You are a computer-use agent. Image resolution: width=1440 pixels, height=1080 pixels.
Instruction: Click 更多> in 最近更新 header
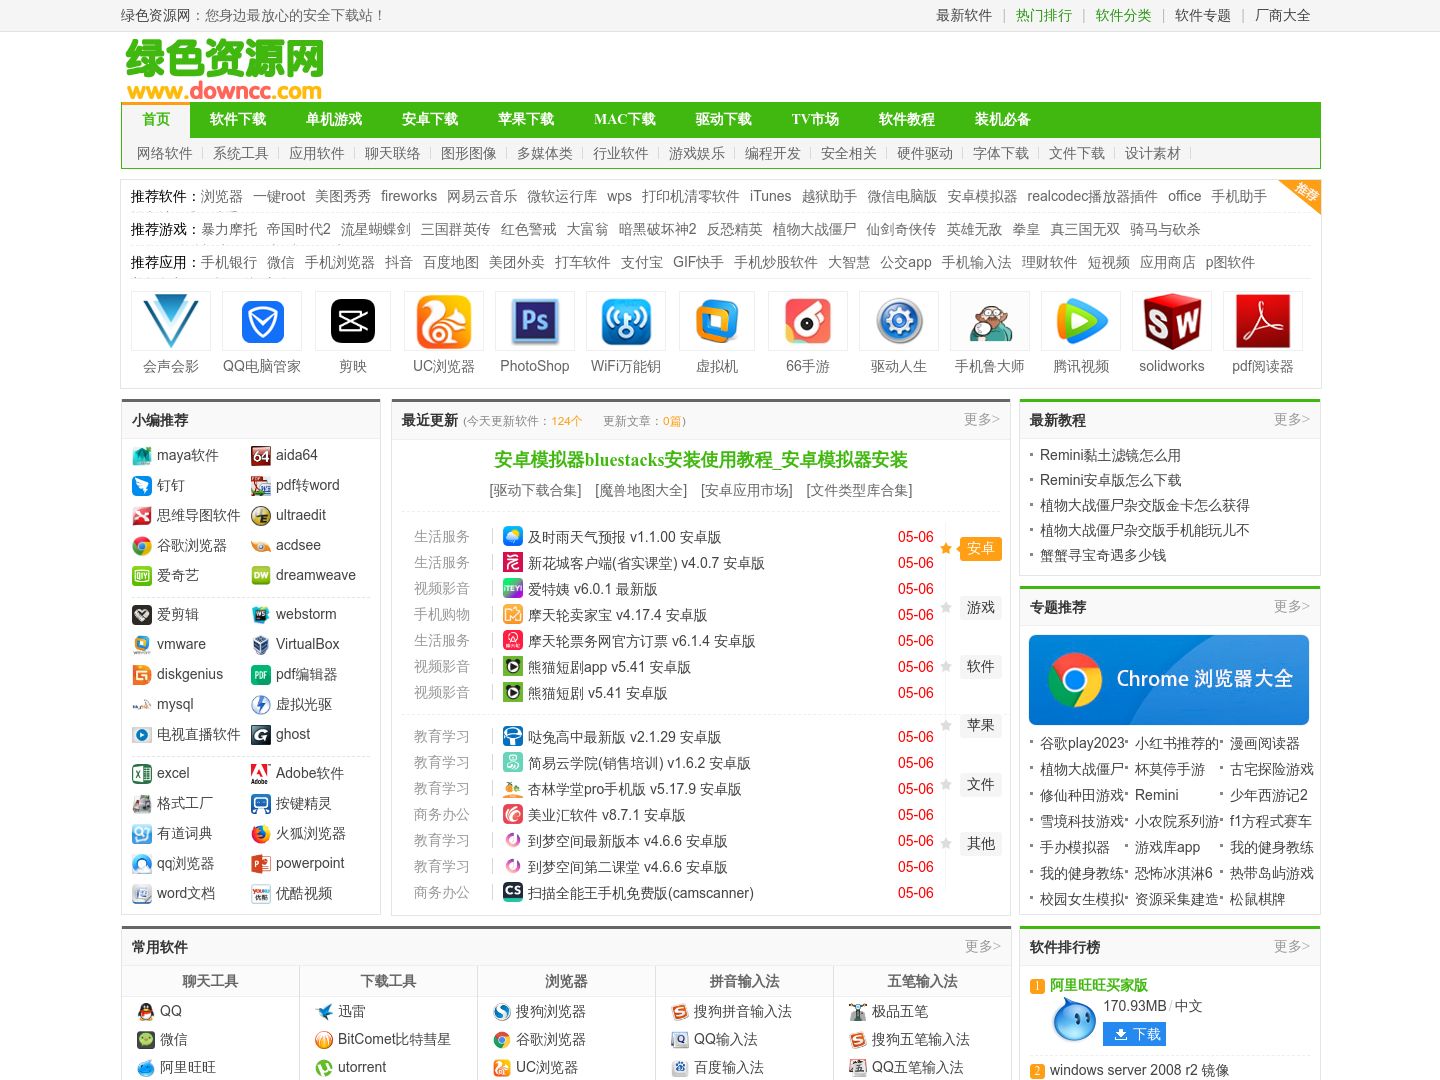point(982,420)
